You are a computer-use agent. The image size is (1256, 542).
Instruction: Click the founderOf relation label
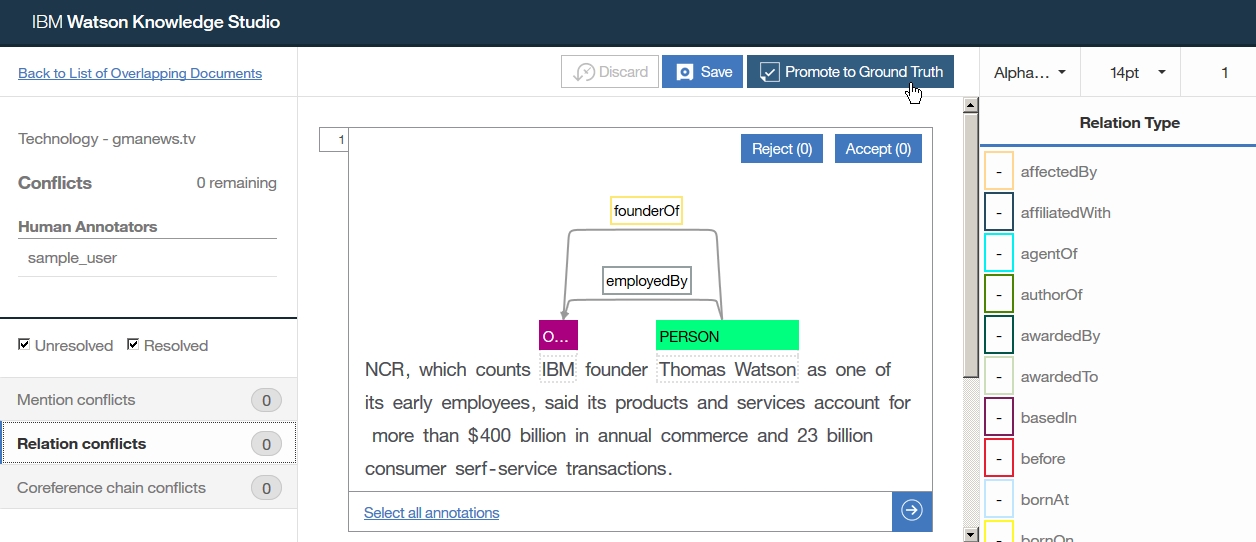647,210
